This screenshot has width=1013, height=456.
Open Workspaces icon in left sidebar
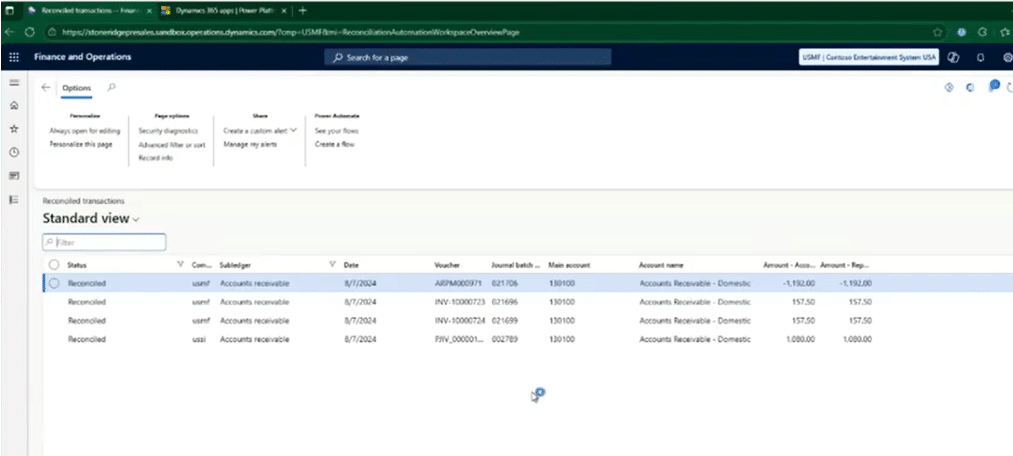(x=14, y=176)
